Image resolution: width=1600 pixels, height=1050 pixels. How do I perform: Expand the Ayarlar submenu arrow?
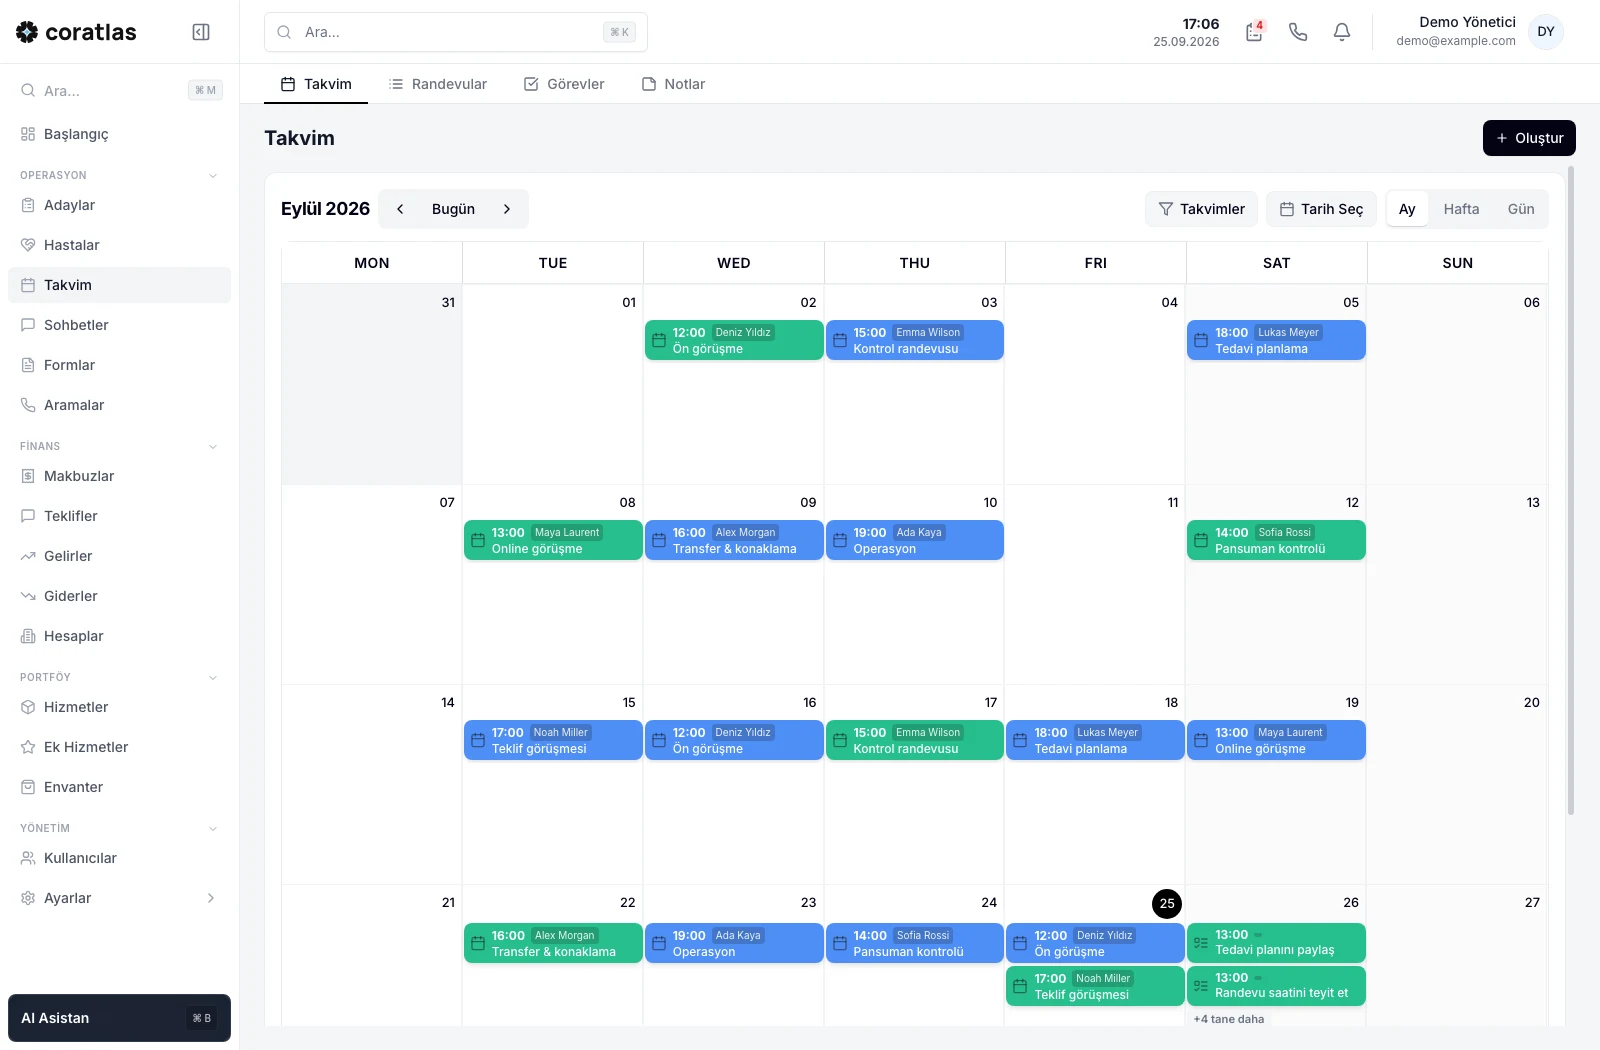(211, 898)
